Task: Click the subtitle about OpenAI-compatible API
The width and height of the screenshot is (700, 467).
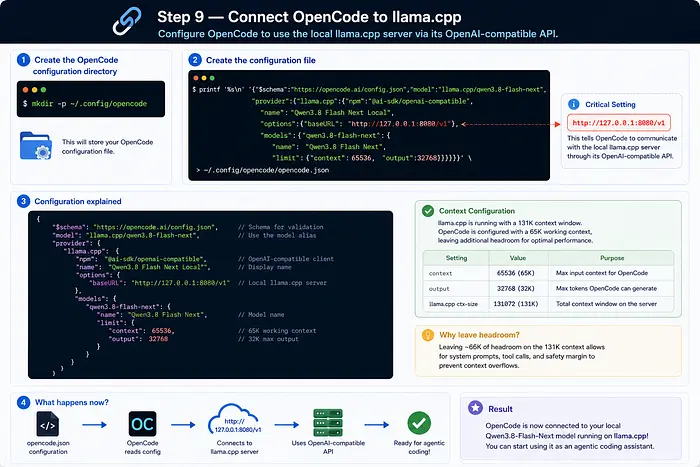Action: coord(358,34)
